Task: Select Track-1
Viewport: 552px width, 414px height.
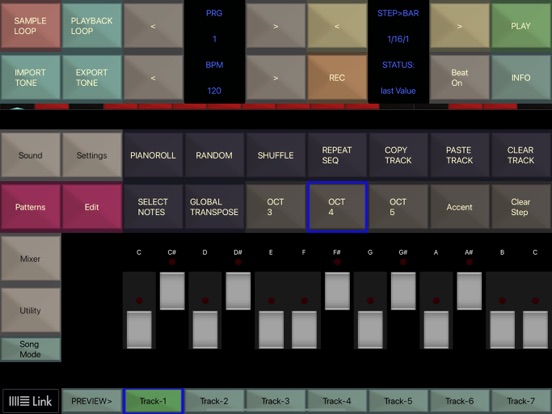Action: coord(153,401)
